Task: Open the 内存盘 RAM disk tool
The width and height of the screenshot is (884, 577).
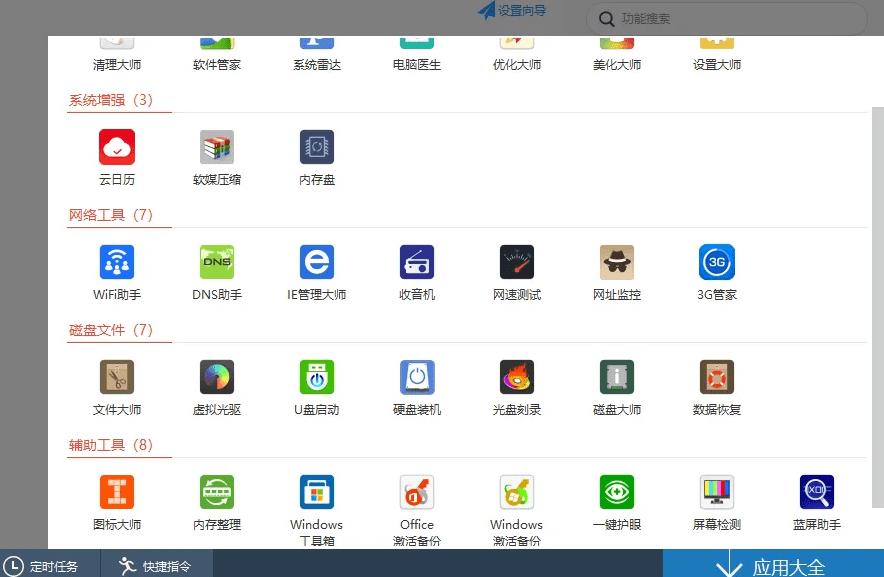Action: point(317,158)
